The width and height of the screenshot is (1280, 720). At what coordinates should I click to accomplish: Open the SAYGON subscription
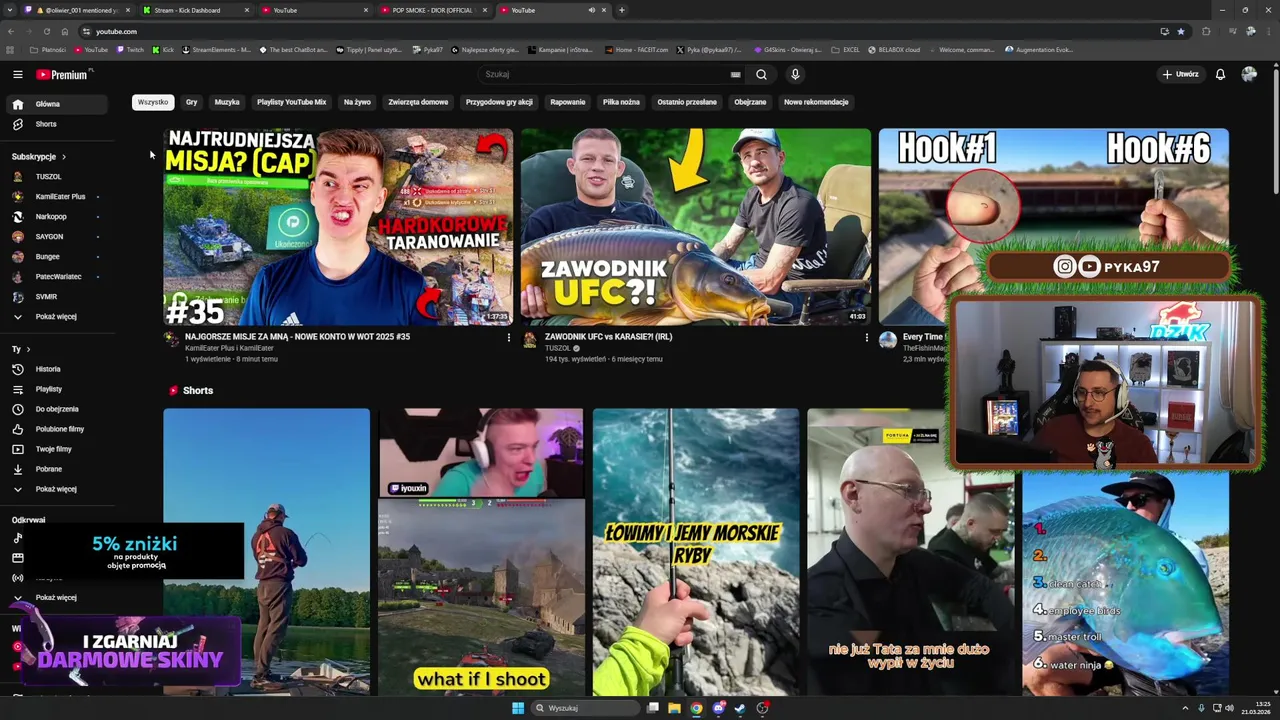(57, 237)
